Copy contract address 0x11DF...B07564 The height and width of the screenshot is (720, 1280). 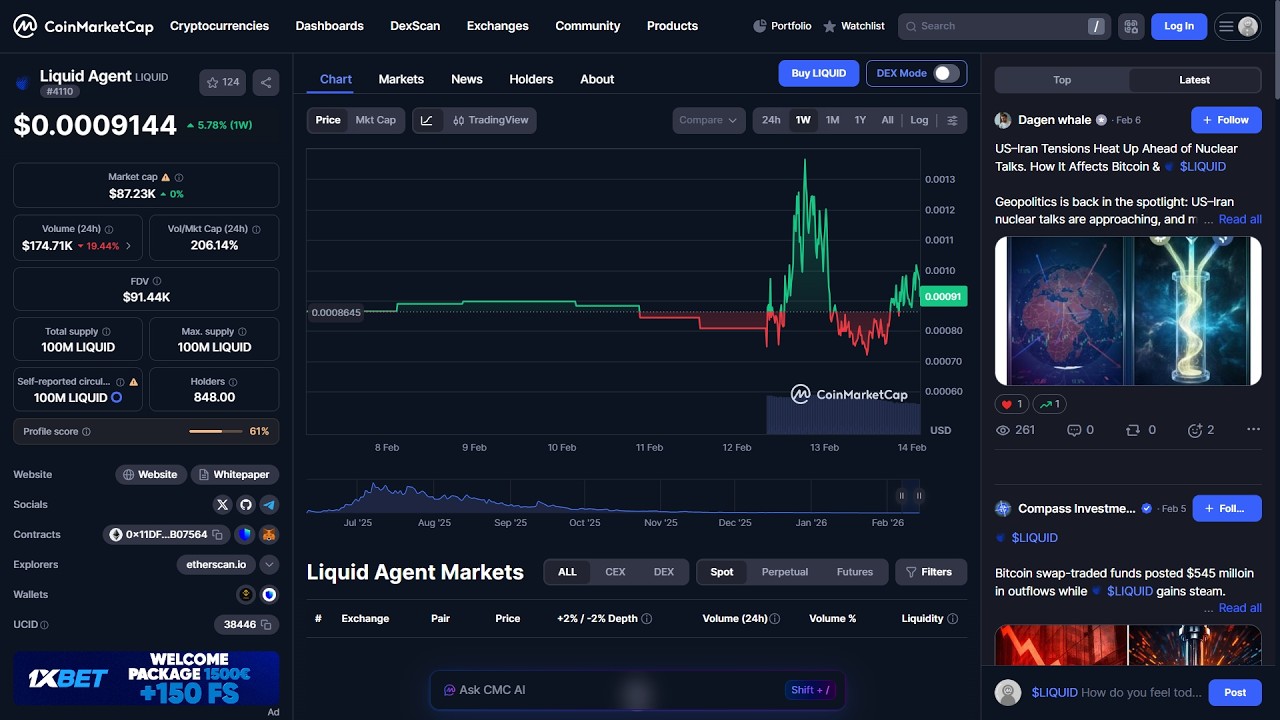pyautogui.click(x=217, y=535)
